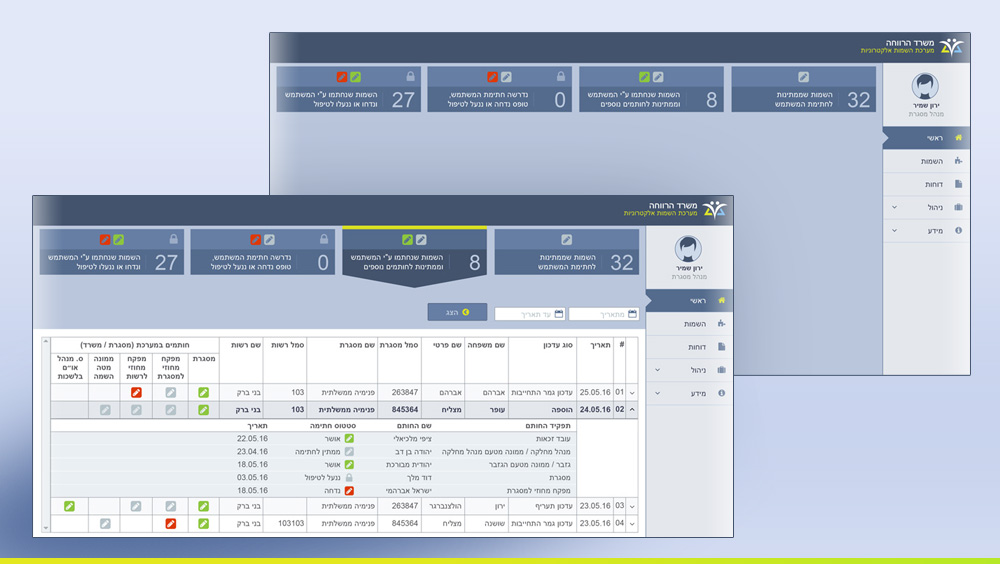The height and width of the screenshot is (564, 1000).
Task: Click lock icon on front window's 27 card
Action: coord(174,240)
